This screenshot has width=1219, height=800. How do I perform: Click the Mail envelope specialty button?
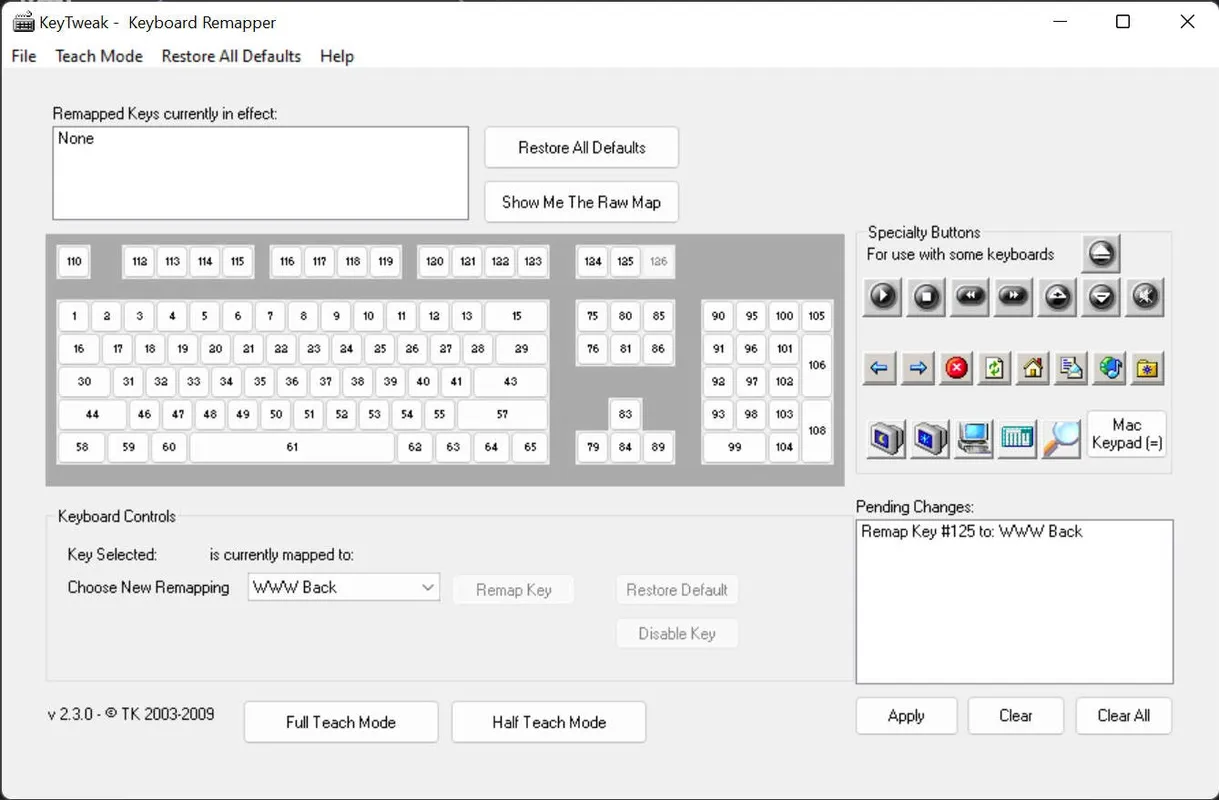[1071, 369]
